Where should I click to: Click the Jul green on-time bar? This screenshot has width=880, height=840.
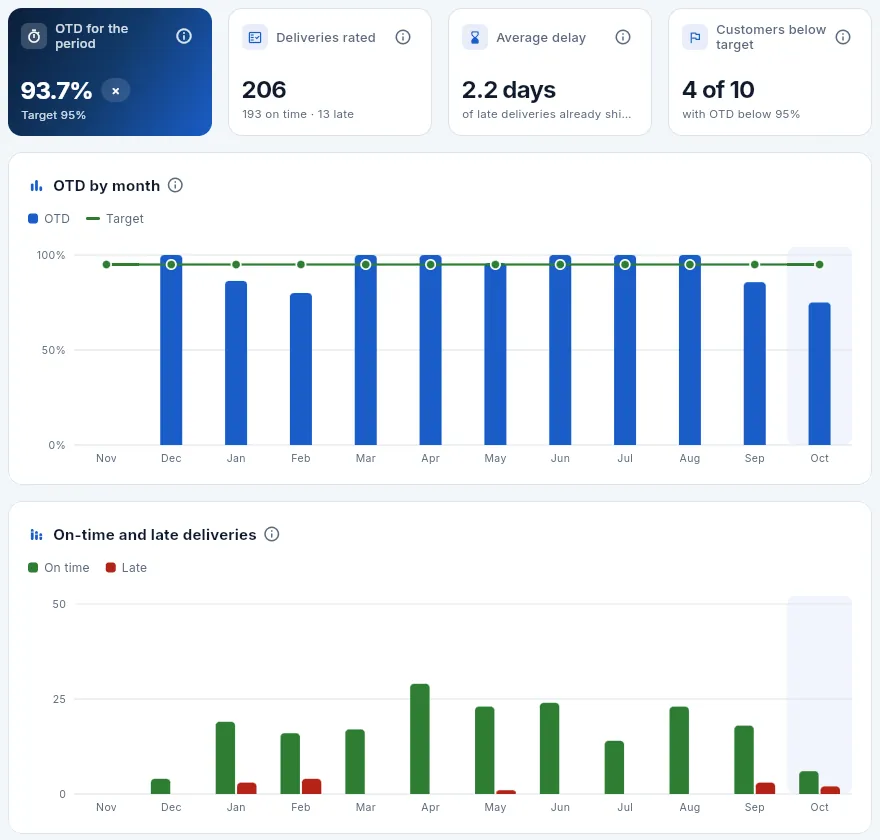(x=615, y=768)
